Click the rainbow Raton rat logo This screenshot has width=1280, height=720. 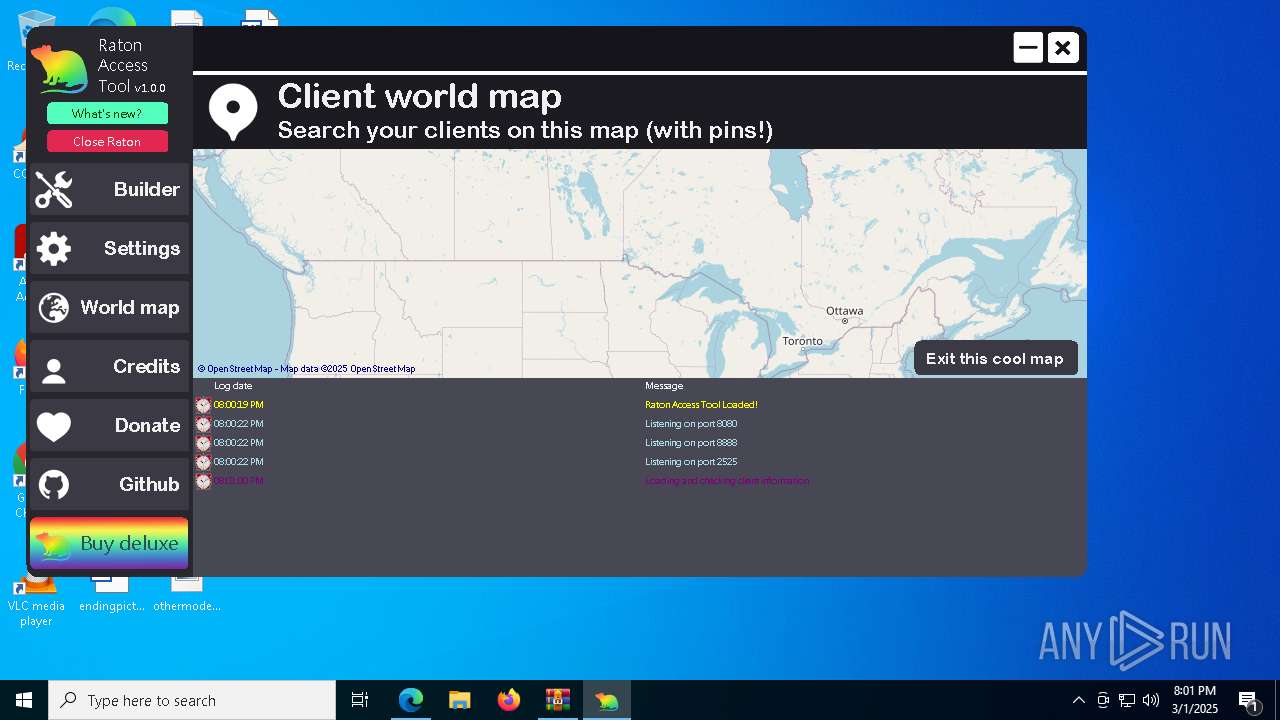(x=60, y=70)
